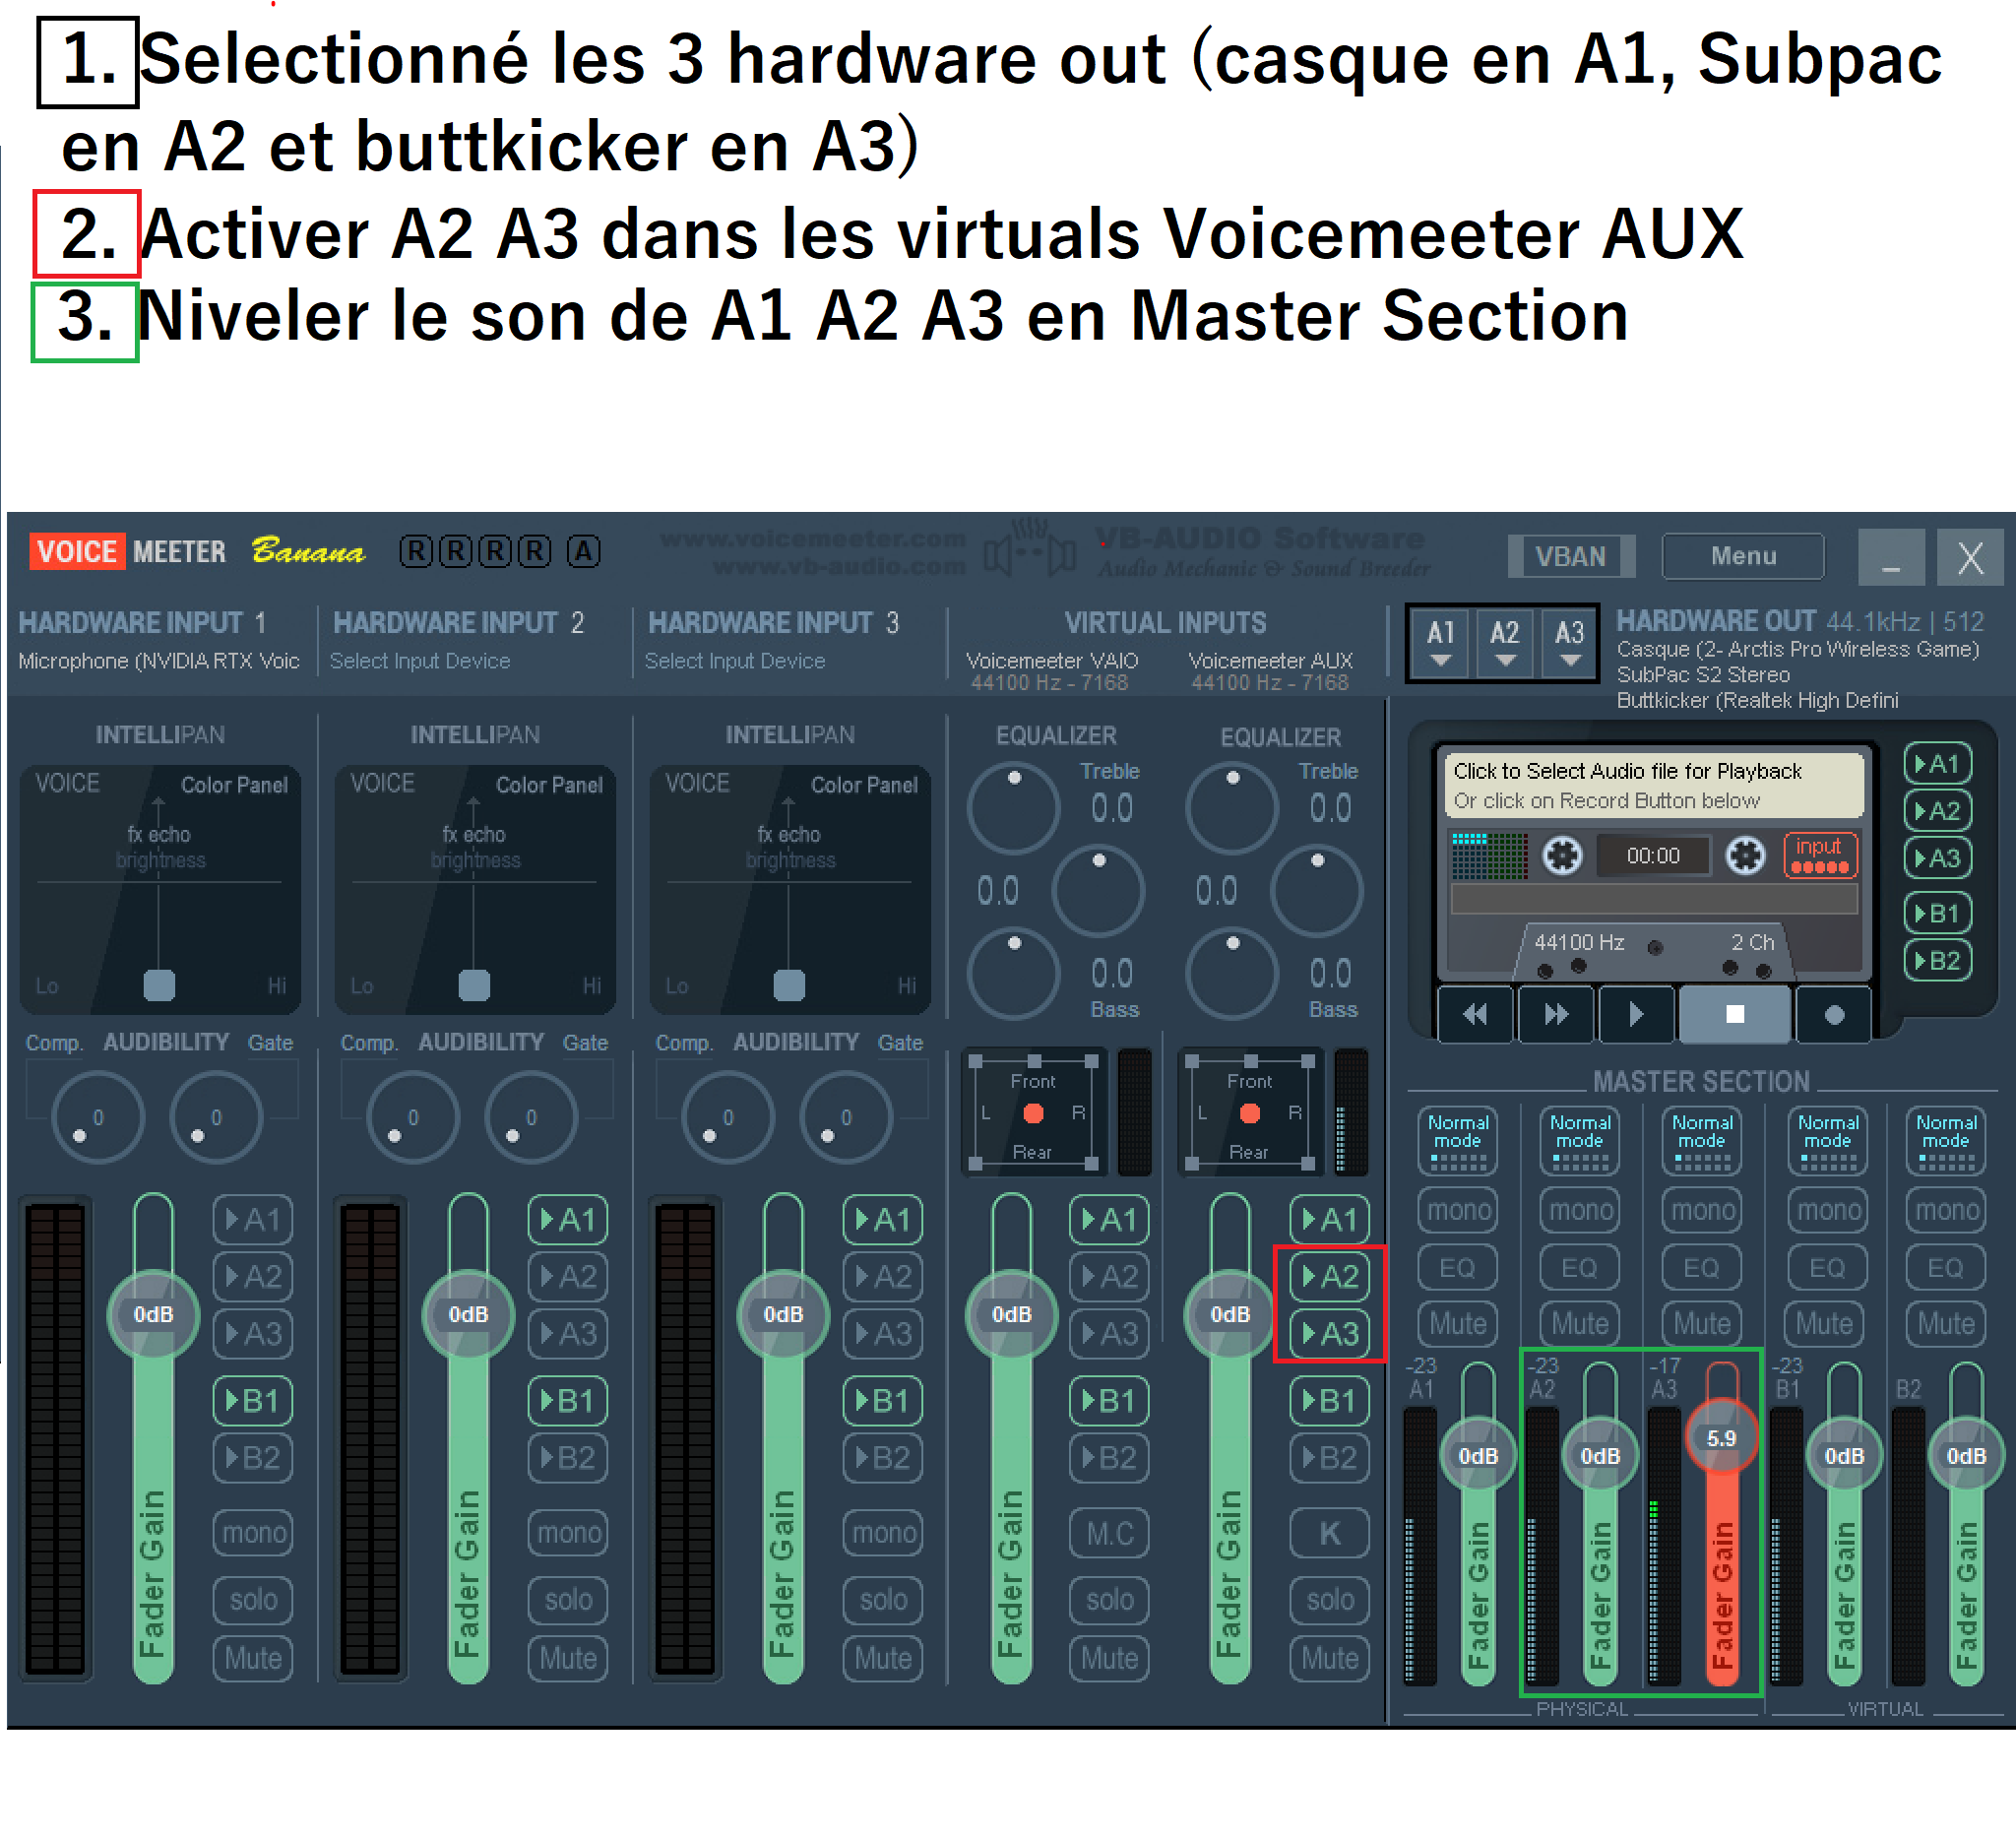Screen dimensions: 2016x1838
Task: Toggle A2 routing on Voicemeeter AUX strip
Action: [1329, 1276]
